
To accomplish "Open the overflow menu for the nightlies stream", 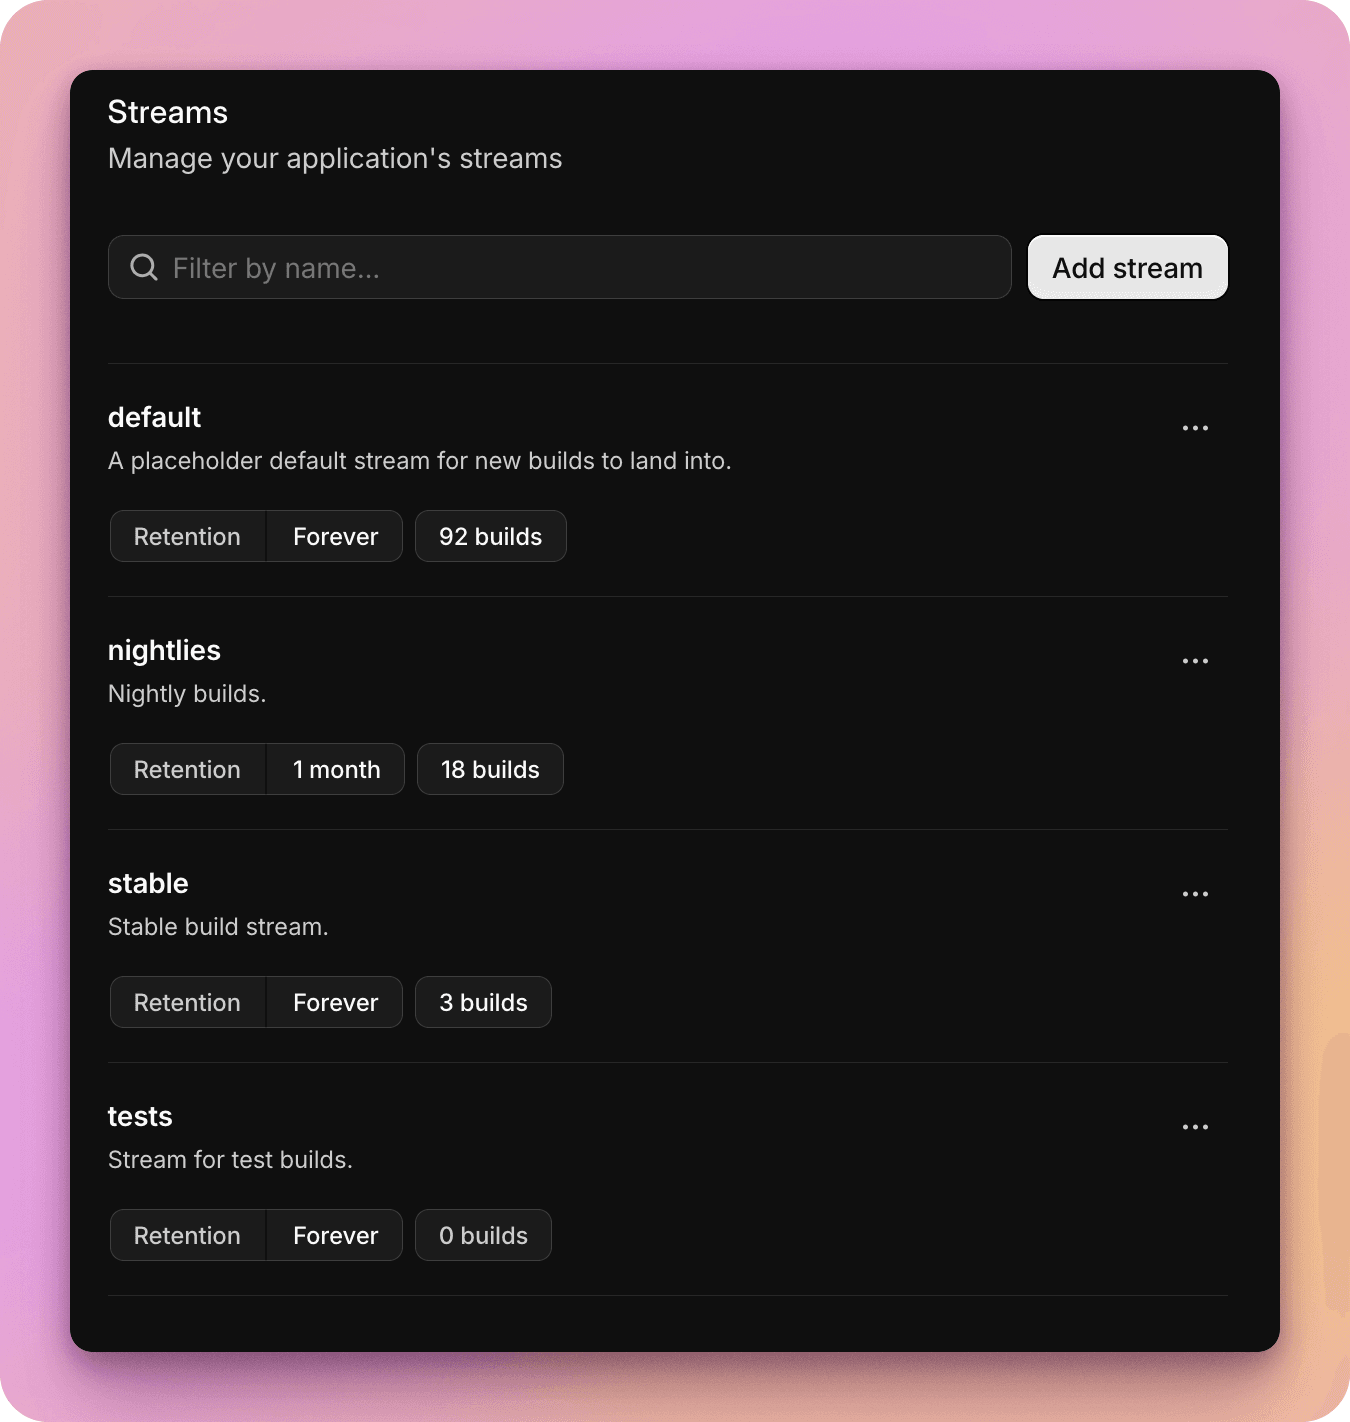I will (x=1195, y=661).
